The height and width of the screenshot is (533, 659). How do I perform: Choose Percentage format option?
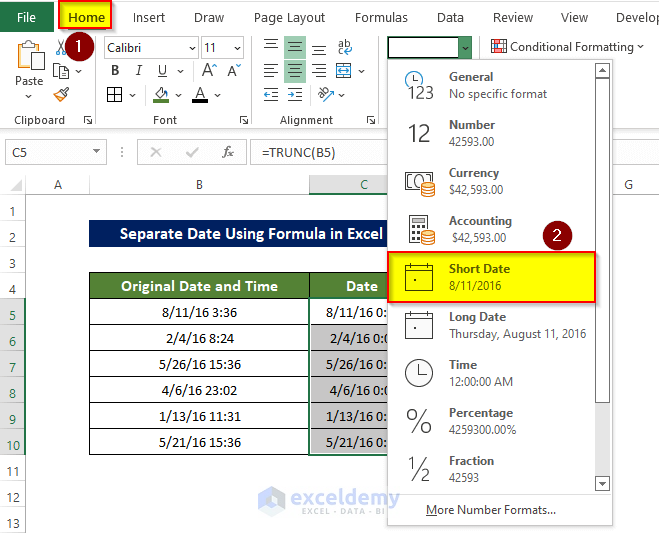click(x=491, y=421)
